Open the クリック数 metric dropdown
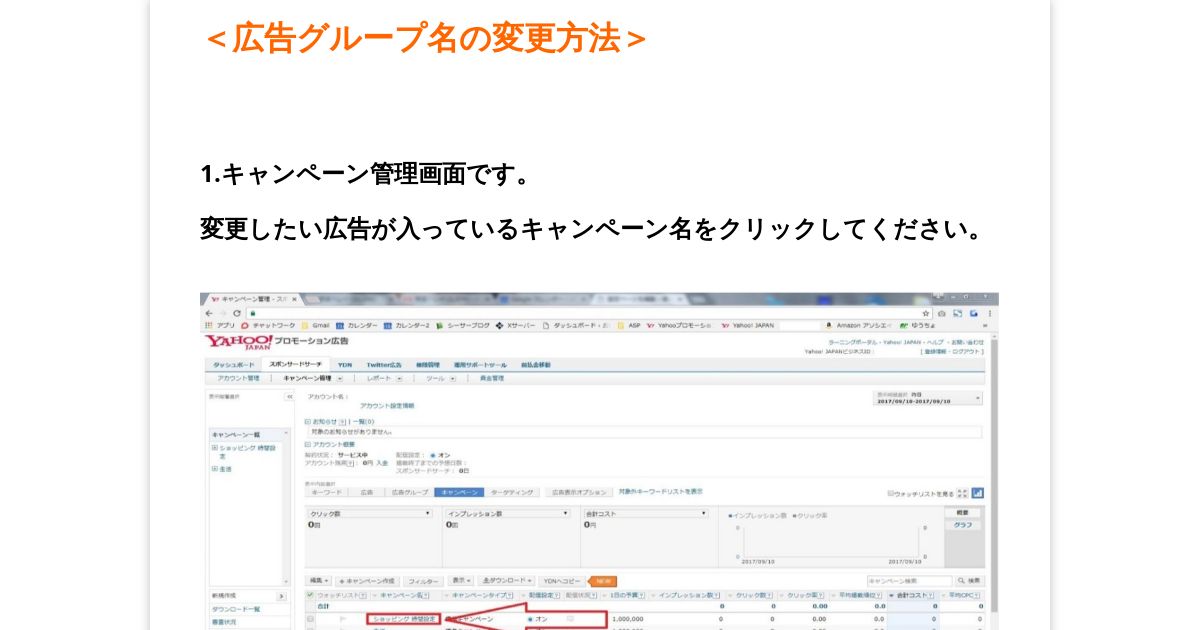This screenshot has width=1200, height=630. tap(369, 514)
